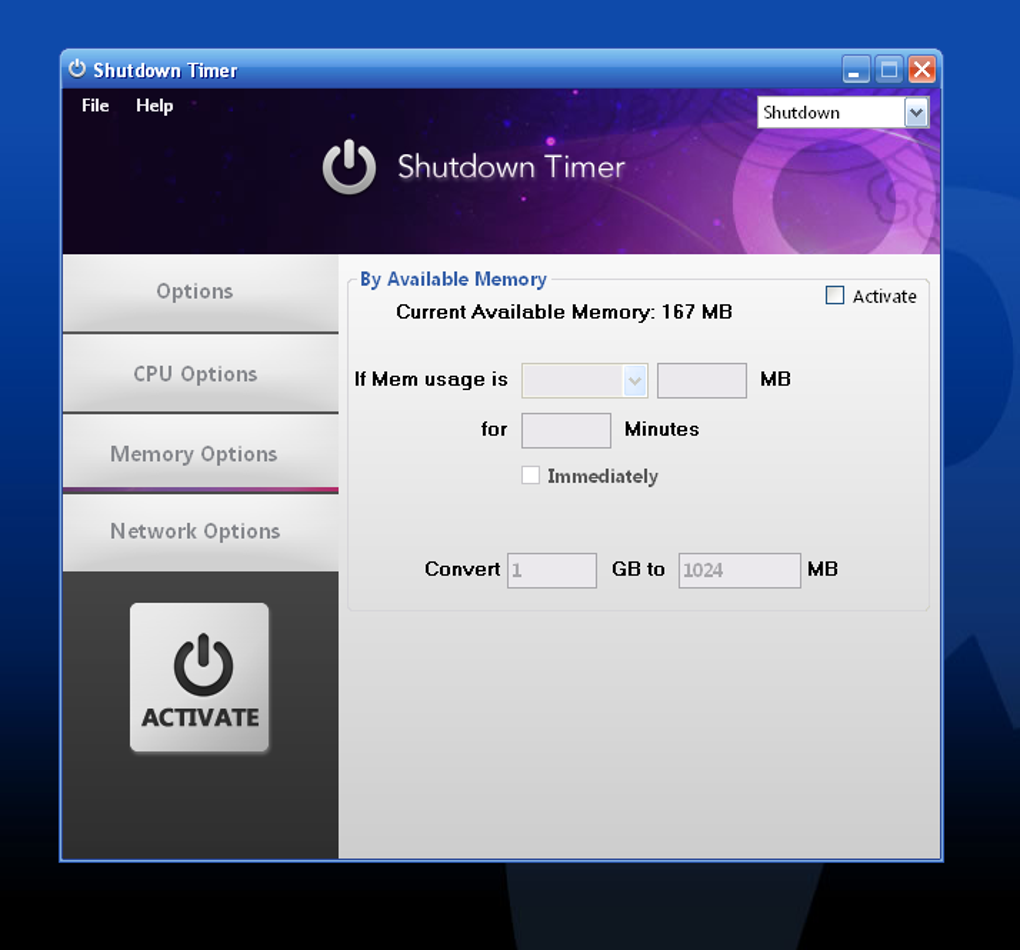Click the Current Available Memory: 167 MB text
This screenshot has height=950, width=1020.
(x=564, y=312)
